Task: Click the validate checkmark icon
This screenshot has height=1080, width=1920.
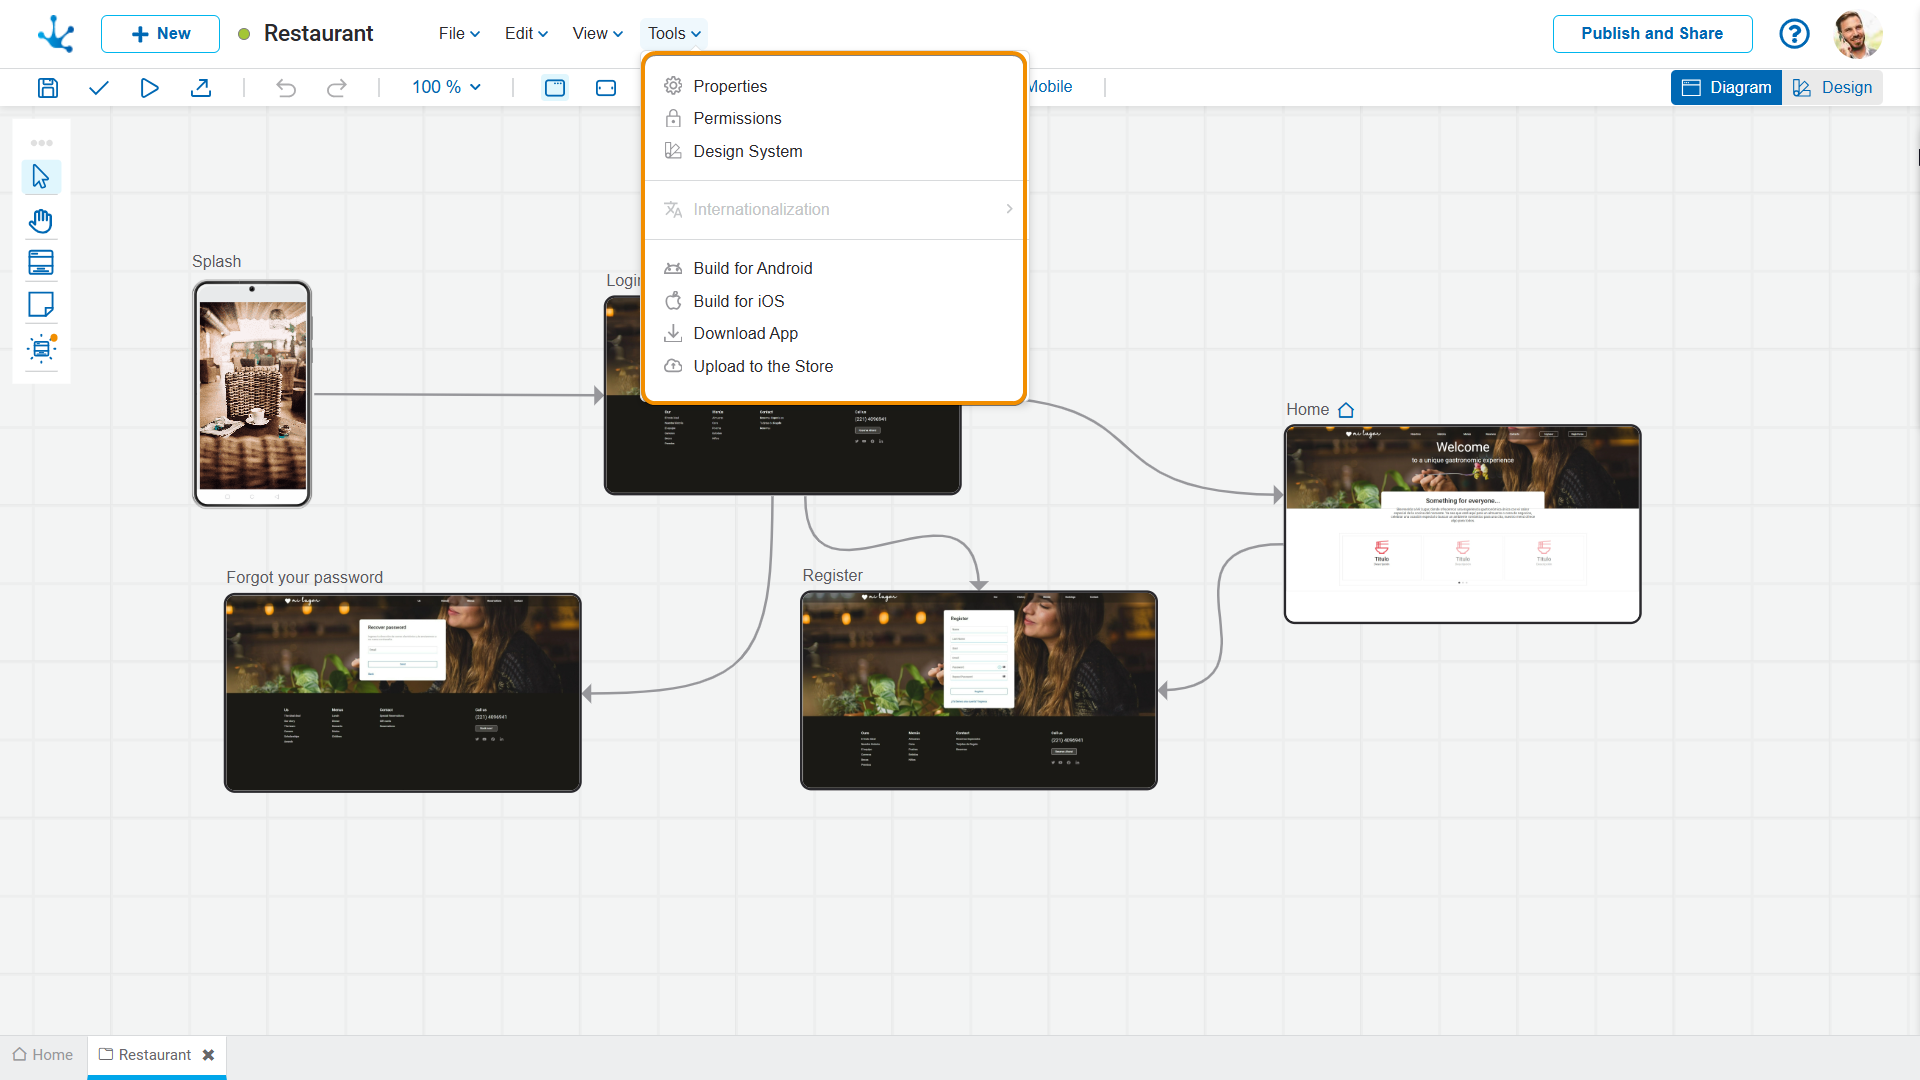Action: [98, 88]
